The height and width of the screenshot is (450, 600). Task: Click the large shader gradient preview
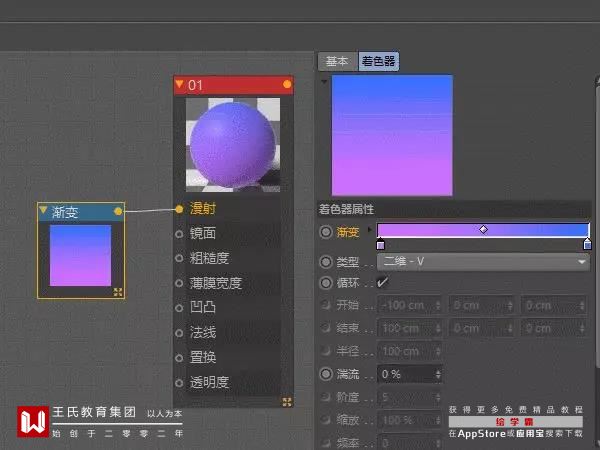(x=392, y=135)
